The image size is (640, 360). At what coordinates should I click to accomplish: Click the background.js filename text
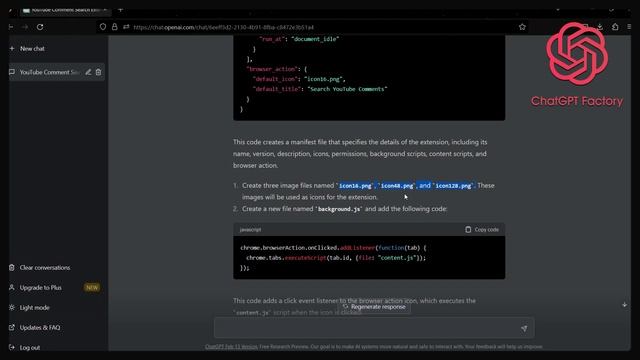[x=339, y=209]
